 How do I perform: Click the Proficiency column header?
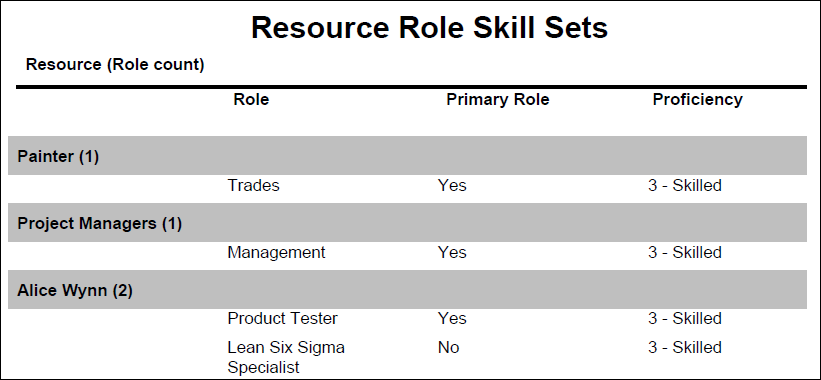[x=697, y=99]
